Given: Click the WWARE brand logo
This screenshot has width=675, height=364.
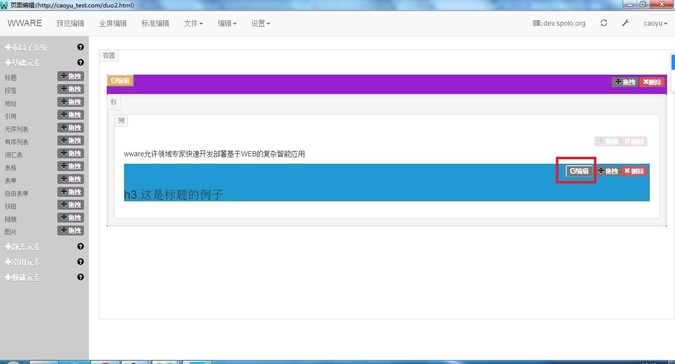Looking at the screenshot, I should [x=25, y=23].
